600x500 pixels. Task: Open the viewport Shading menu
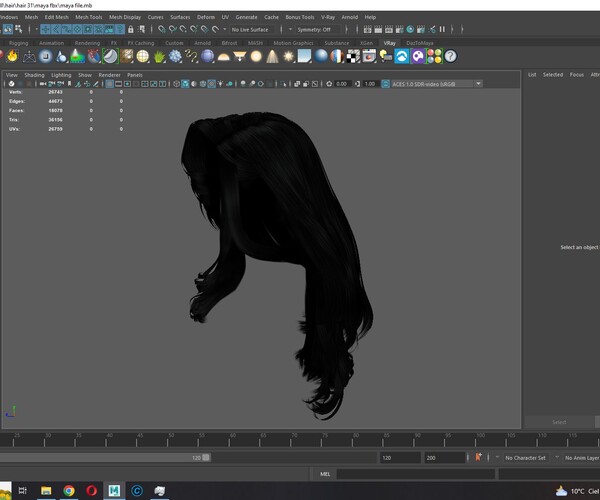point(34,75)
